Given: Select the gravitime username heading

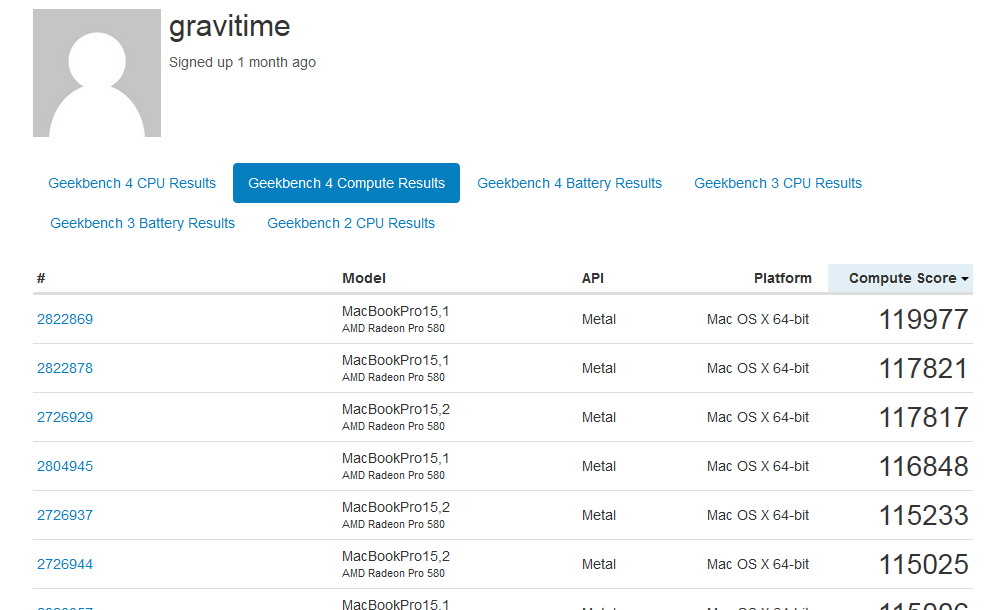Looking at the screenshot, I should (x=230, y=27).
